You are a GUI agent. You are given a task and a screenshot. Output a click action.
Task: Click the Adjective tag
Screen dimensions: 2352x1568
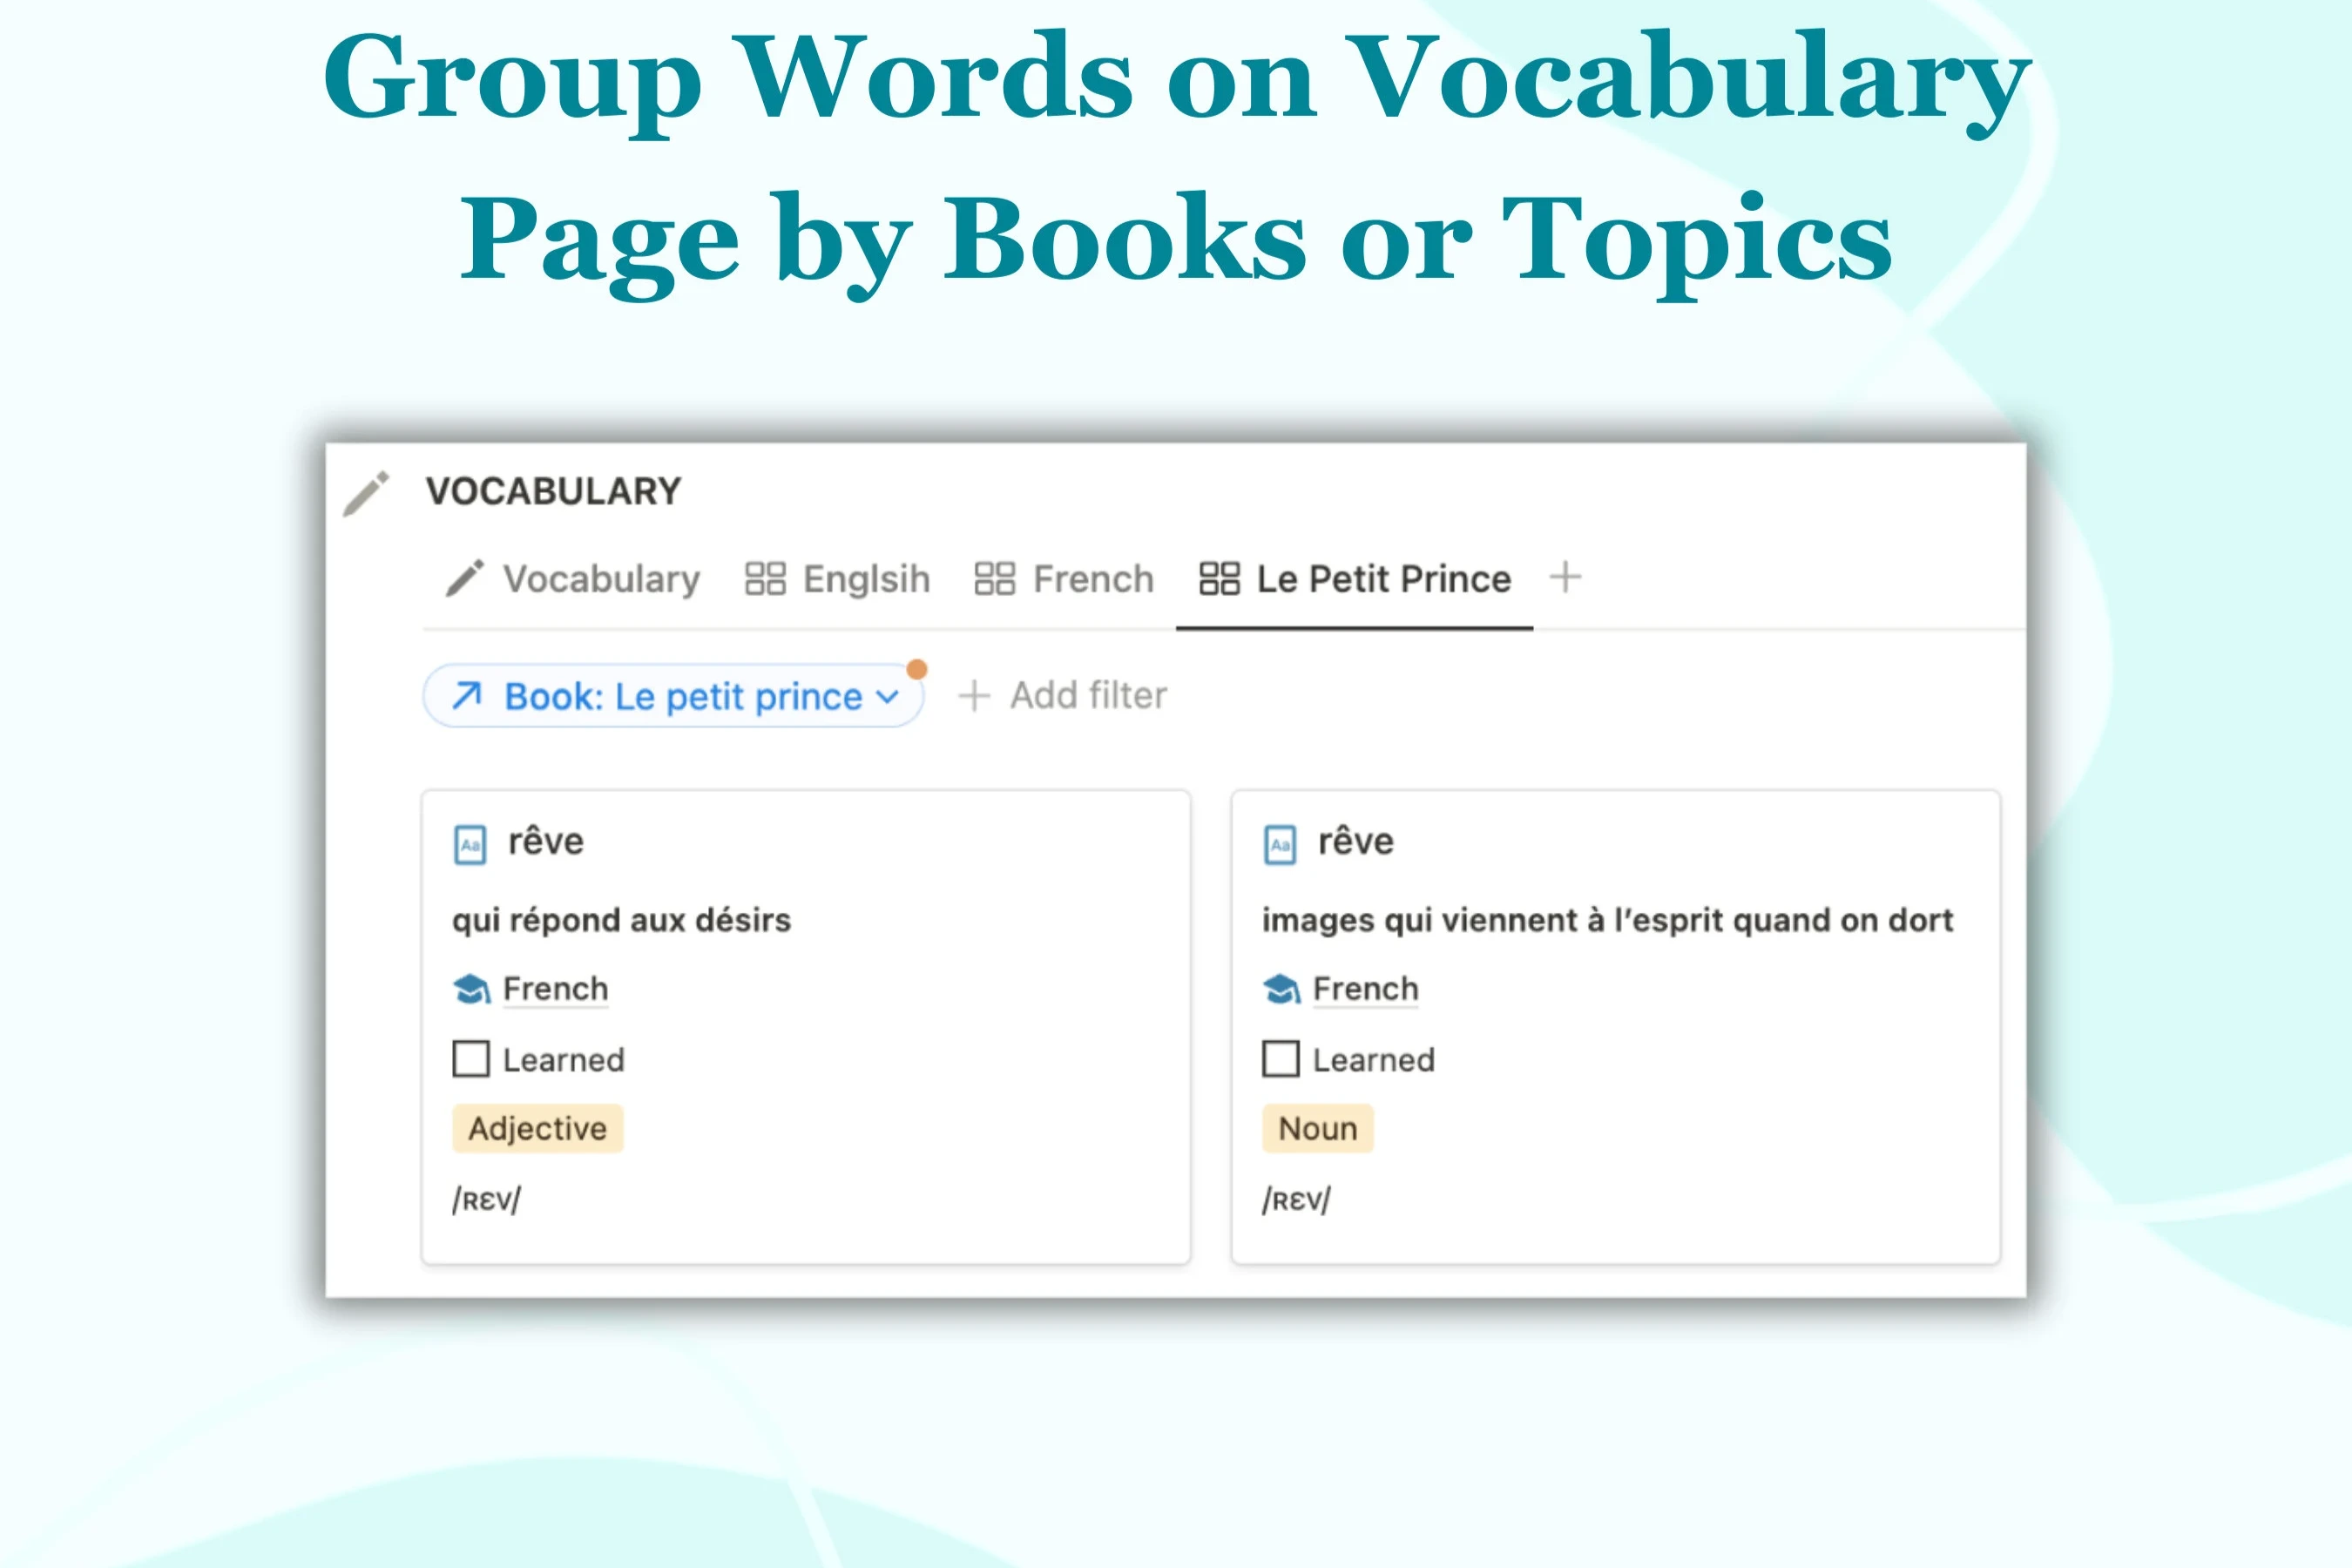pos(537,1128)
